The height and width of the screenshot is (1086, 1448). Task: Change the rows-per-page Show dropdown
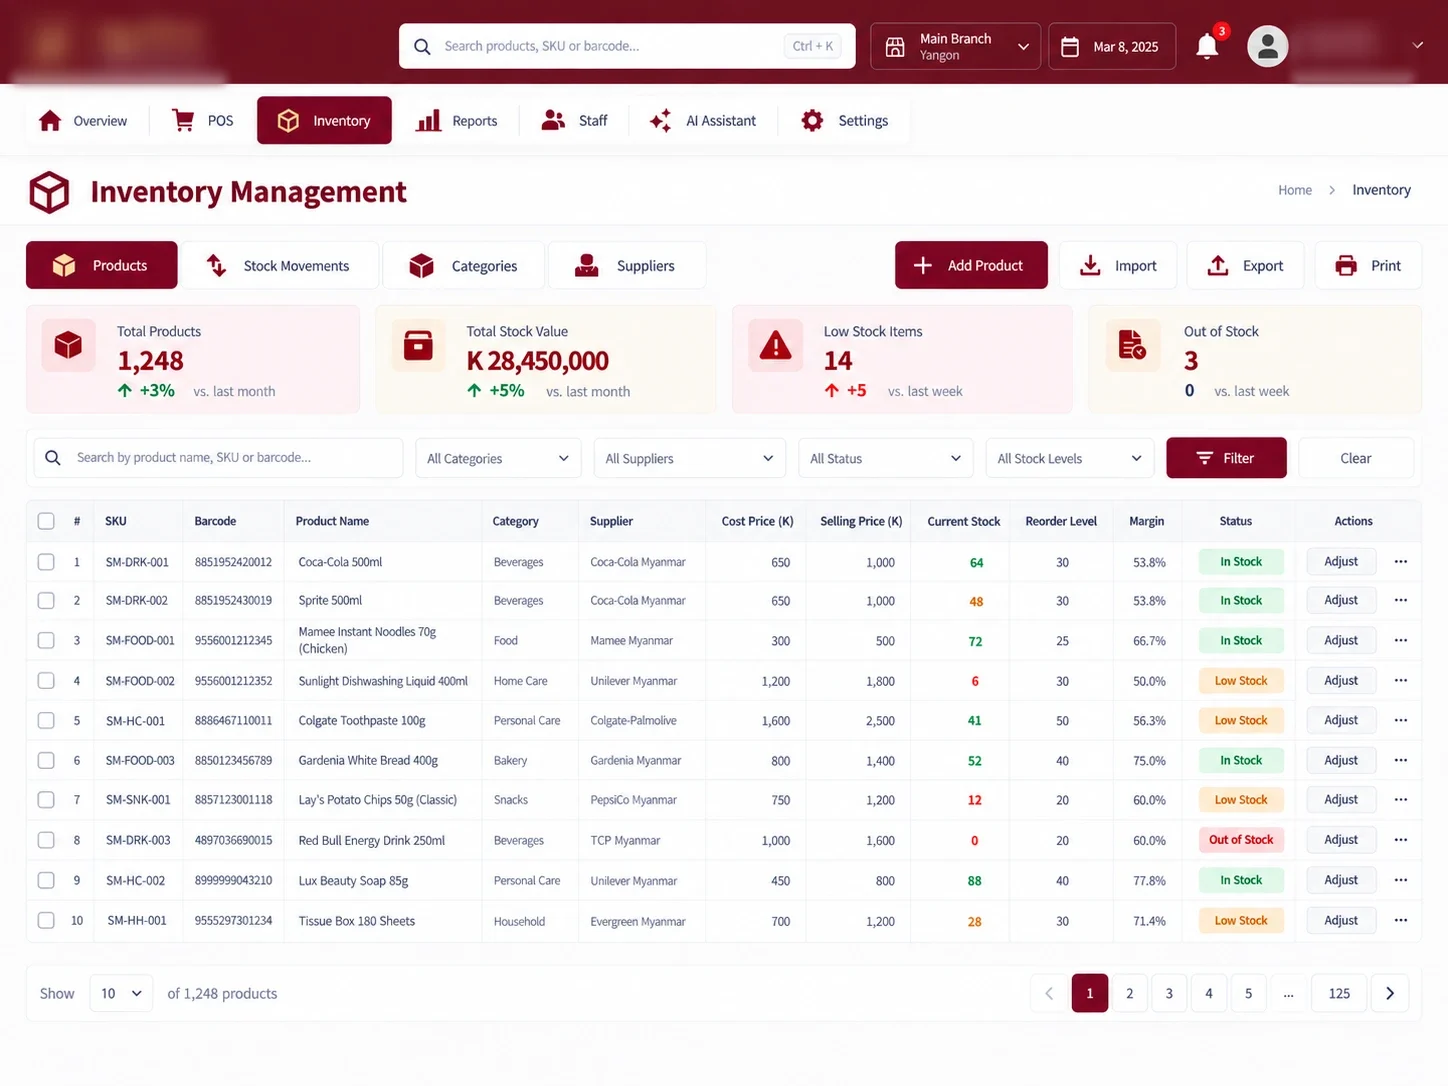pos(121,993)
